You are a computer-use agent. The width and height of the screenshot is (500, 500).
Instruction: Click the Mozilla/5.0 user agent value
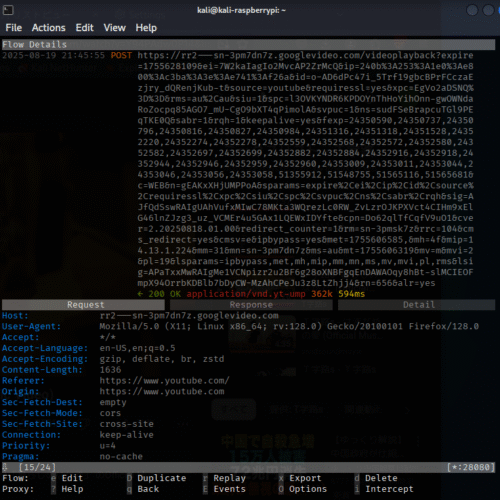point(289,326)
